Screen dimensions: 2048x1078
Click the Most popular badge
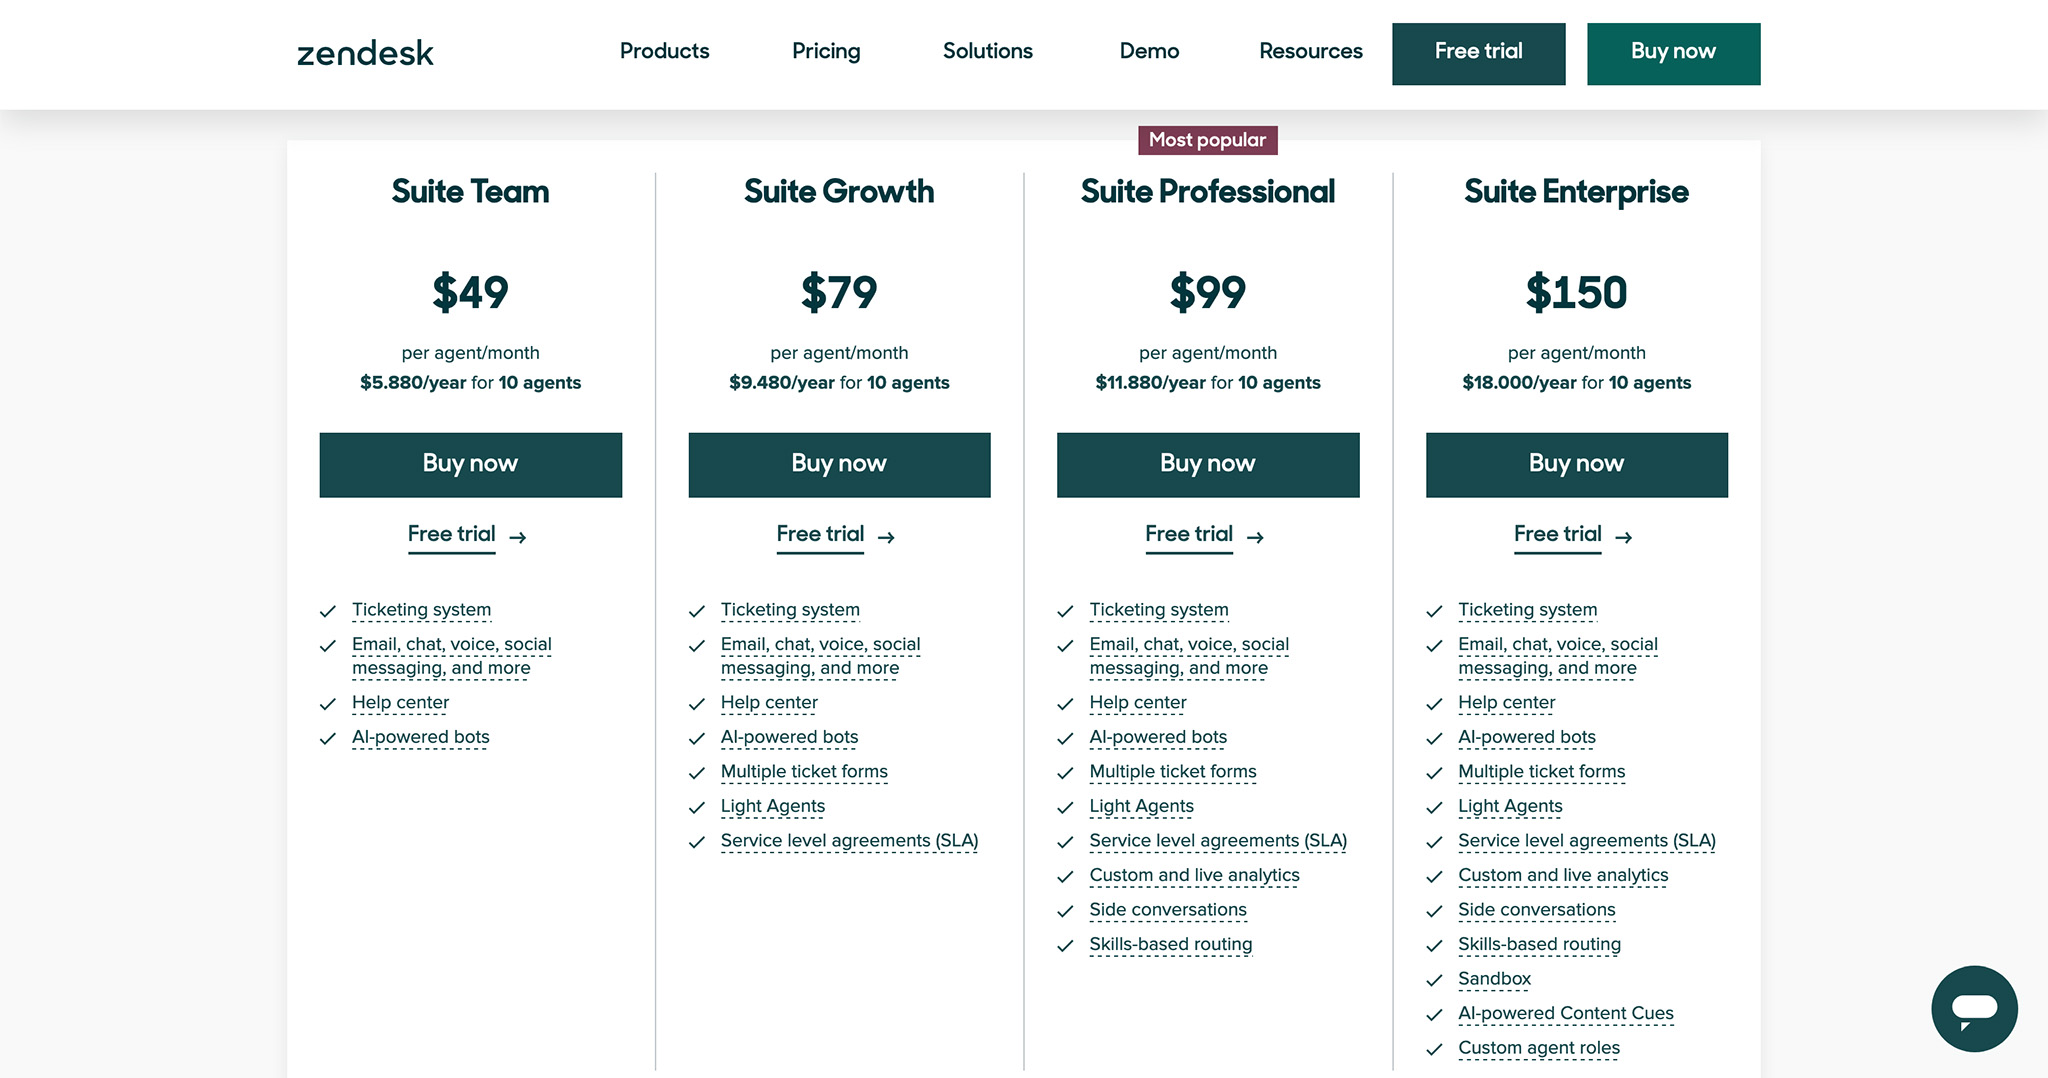(1207, 140)
